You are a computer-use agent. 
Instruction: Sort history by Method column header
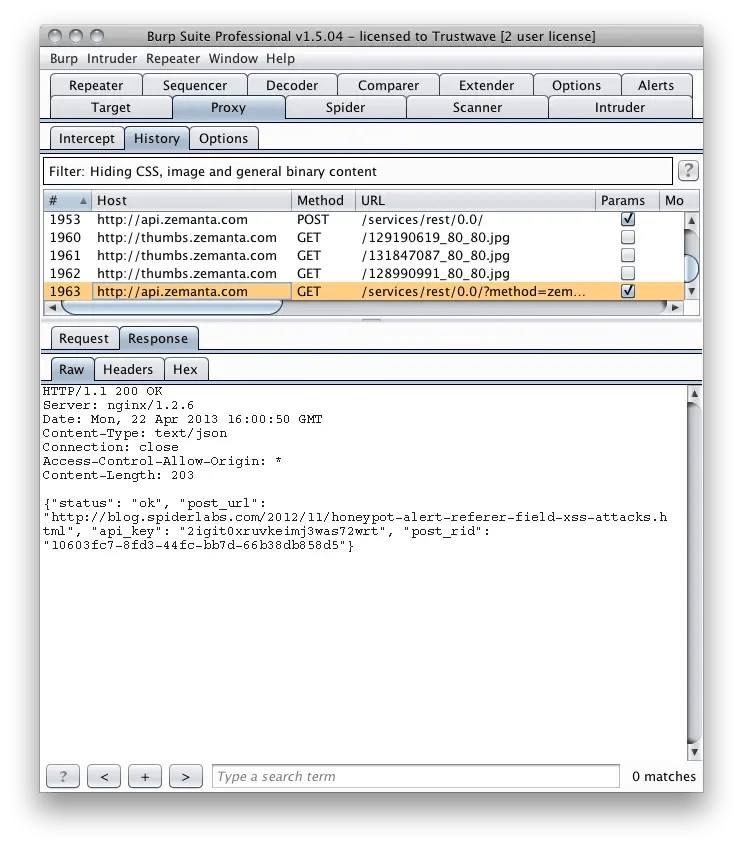[322, 201]
